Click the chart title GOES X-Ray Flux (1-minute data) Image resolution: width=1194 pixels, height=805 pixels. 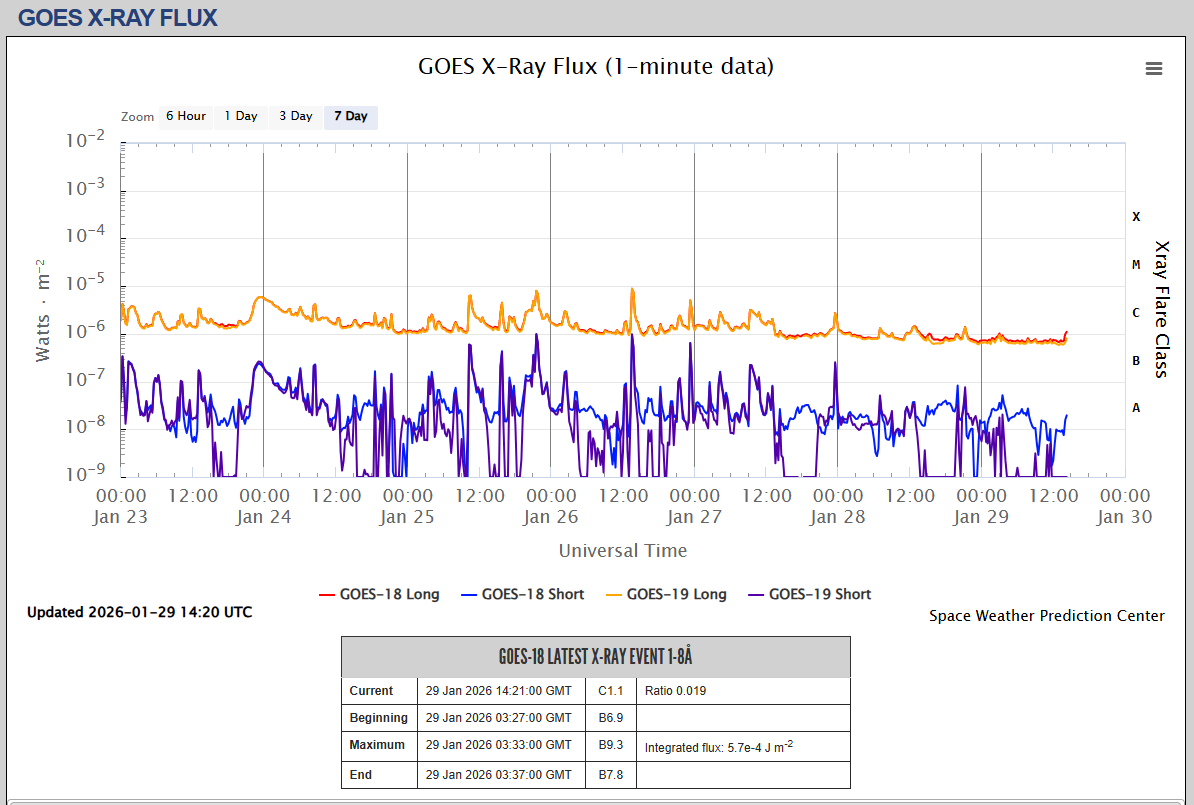pos(595,67)
